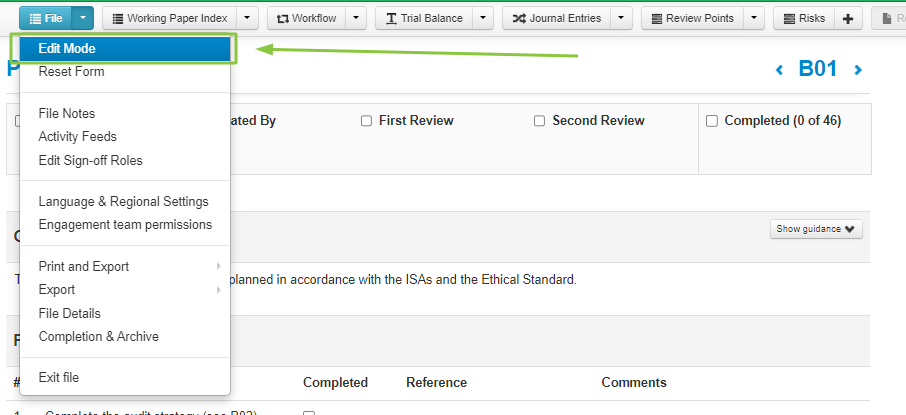Open the Journal Entries toolbar button
Viewport: 906px width, 415px height.
556,18
